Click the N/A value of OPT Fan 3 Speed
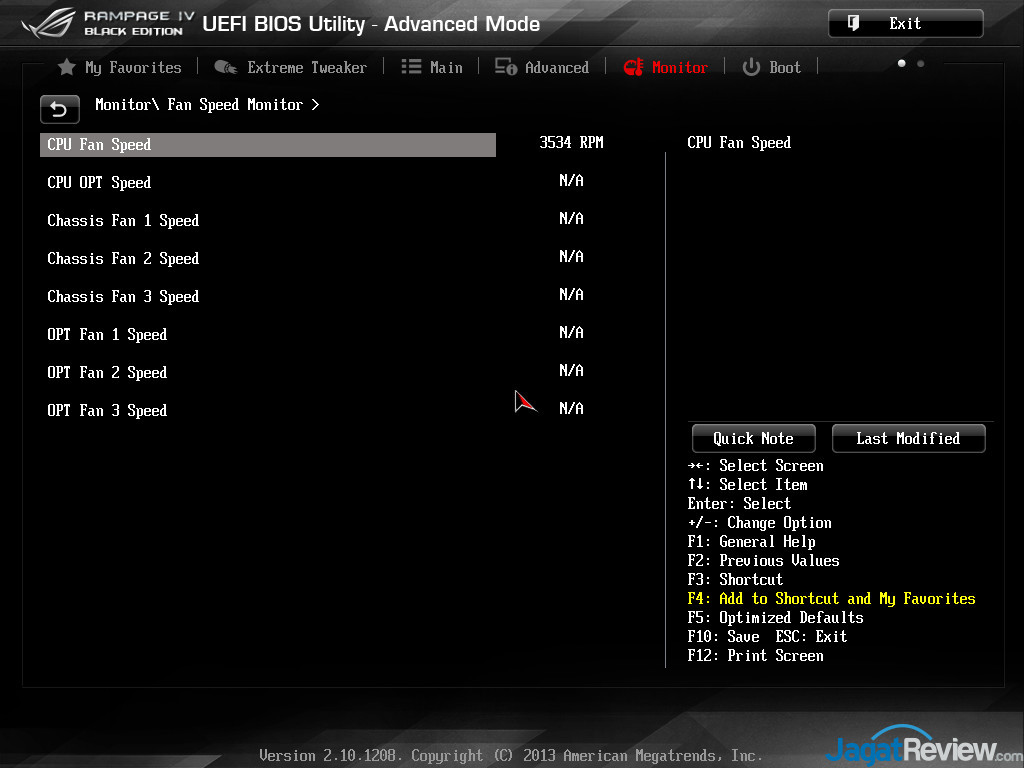The height and width of the screenshot is (768, 1024). click(x=571, y=408)
